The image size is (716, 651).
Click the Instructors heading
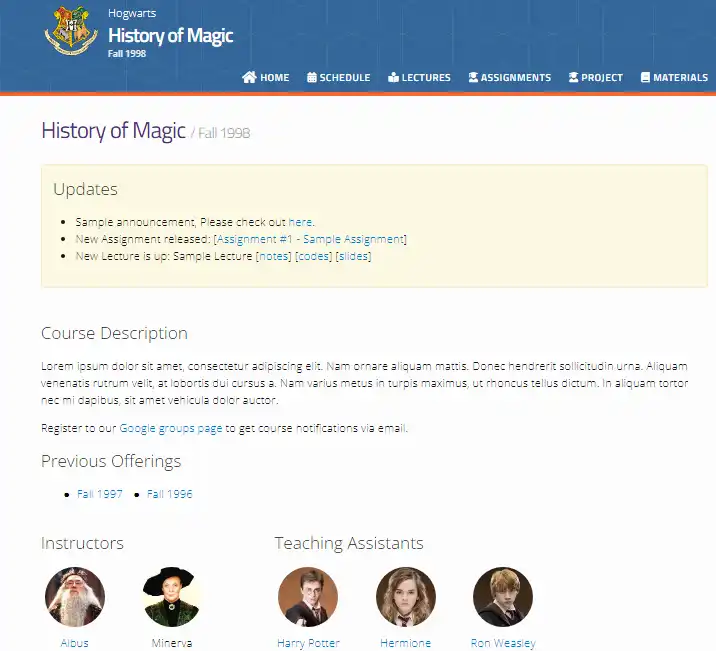82,543
